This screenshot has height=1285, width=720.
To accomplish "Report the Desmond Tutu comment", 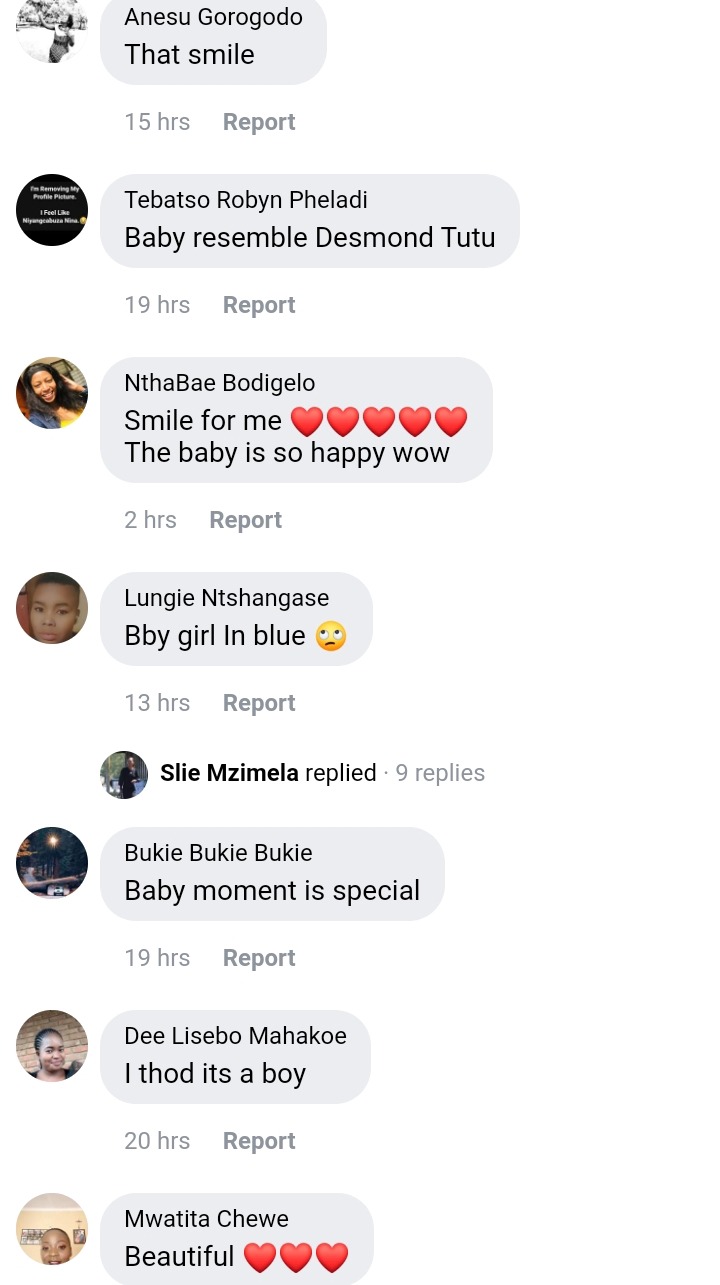I will (259, 305).
